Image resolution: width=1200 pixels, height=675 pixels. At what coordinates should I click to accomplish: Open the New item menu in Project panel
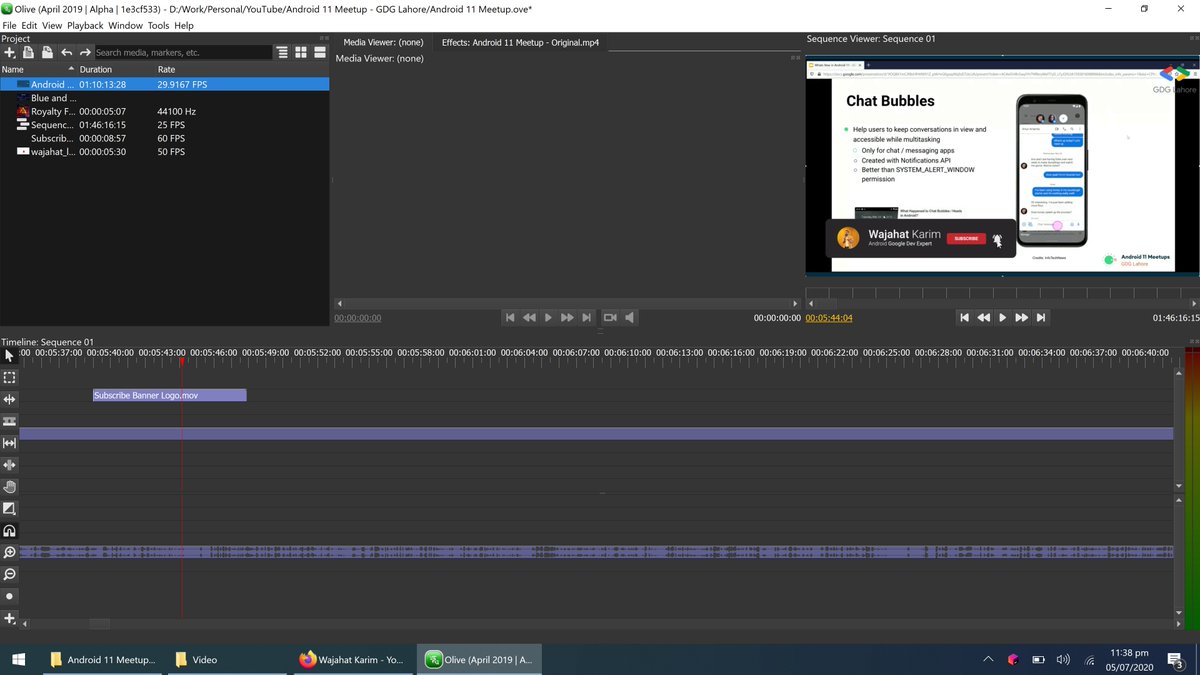9,52
